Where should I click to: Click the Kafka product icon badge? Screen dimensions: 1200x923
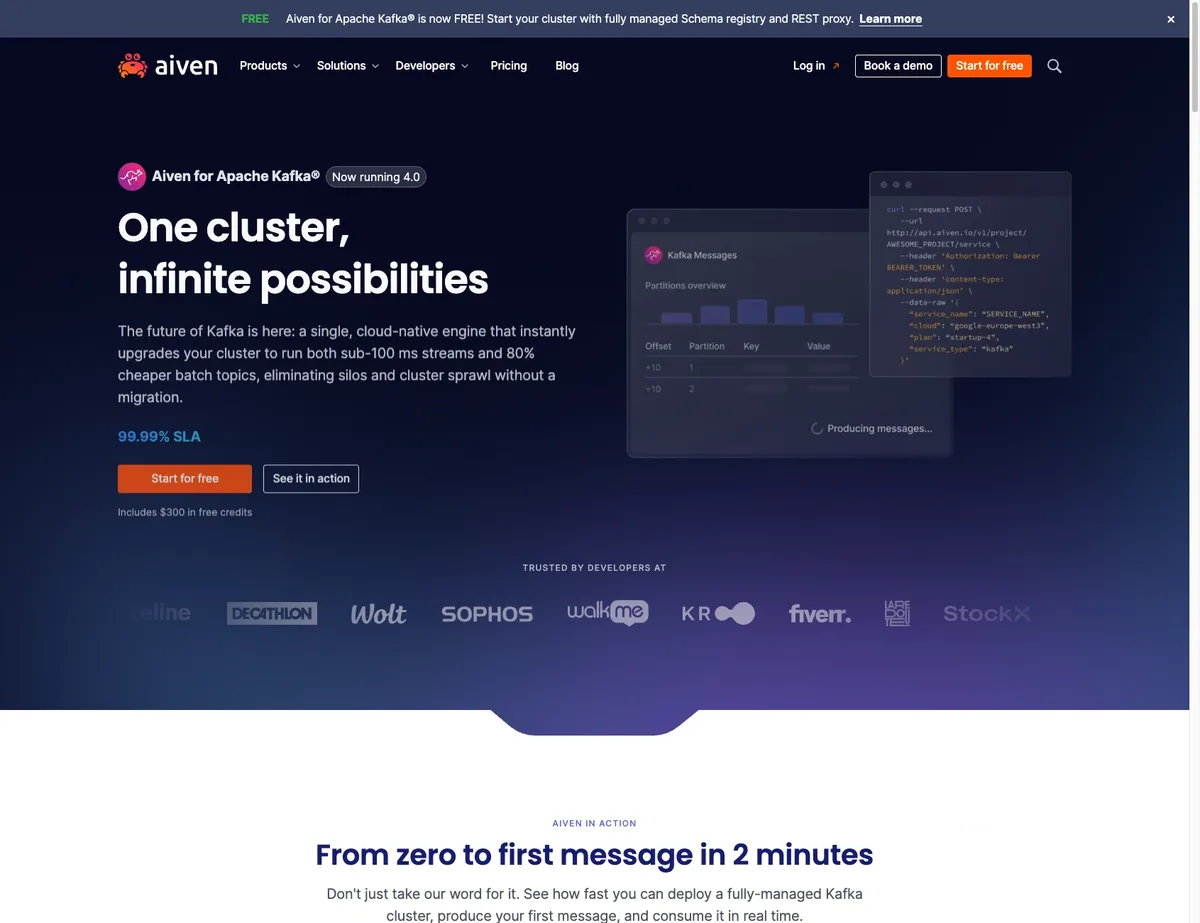pyautogui.click(x=132, y=177)
